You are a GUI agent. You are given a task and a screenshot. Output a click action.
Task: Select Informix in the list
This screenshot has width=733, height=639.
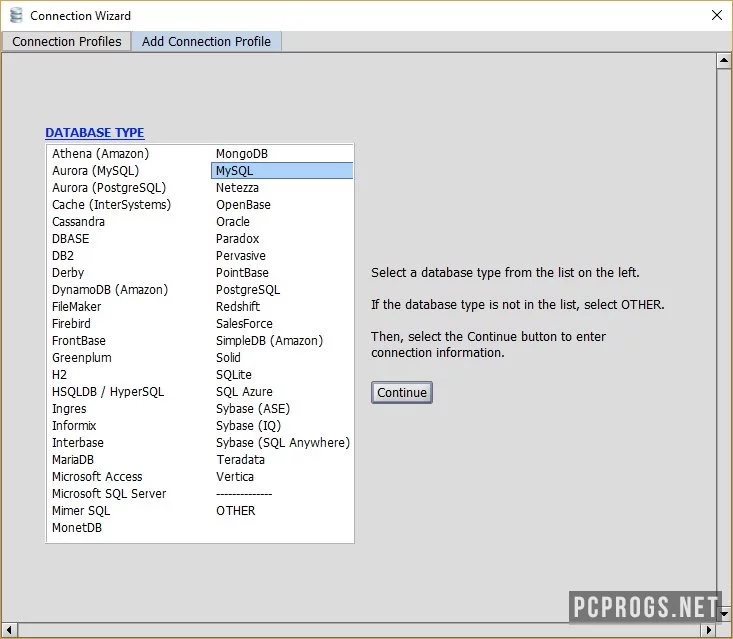[x=74, y=426]
